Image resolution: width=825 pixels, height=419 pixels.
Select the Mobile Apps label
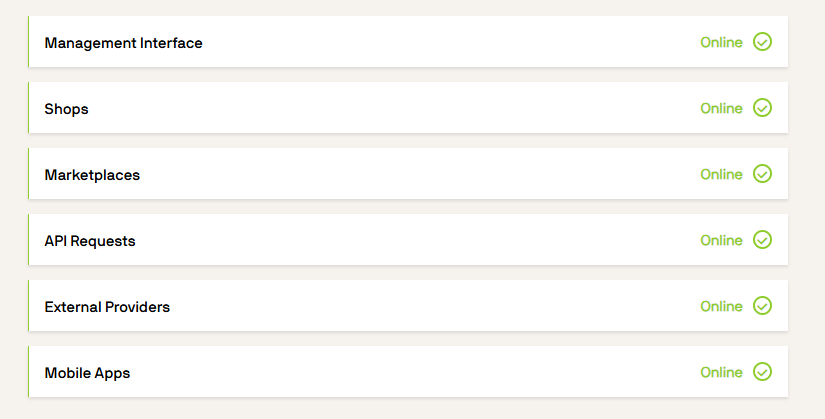(x=87, y=373)
